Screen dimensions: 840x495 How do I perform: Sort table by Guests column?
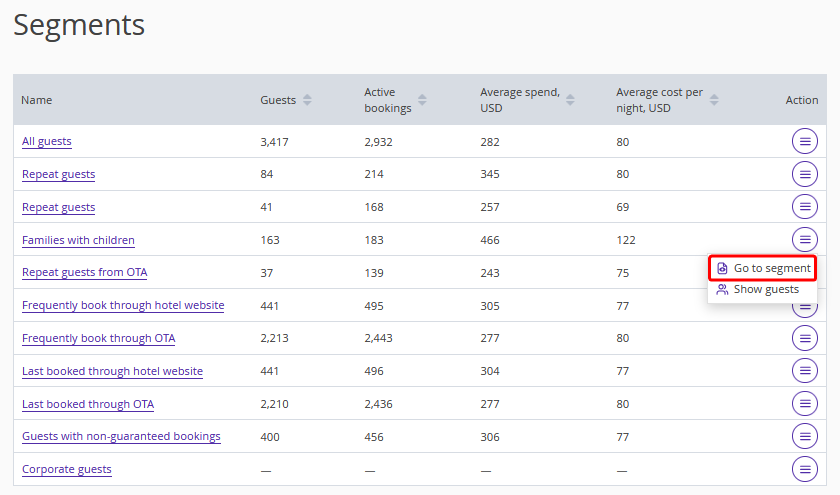[x=307, y=100]
